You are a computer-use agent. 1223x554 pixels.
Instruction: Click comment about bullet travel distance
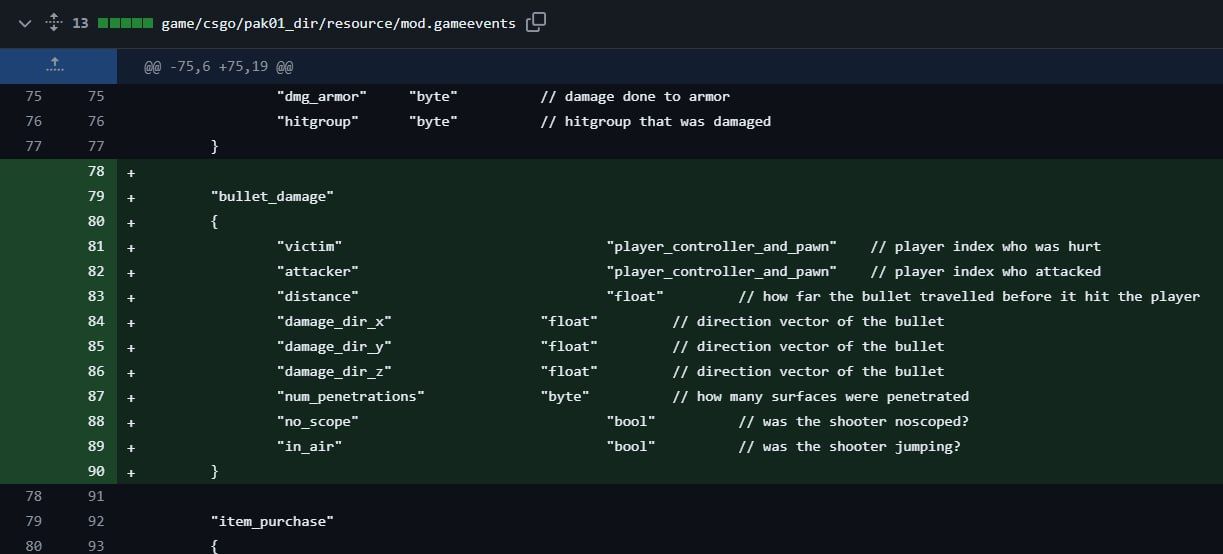coord(969,296)
